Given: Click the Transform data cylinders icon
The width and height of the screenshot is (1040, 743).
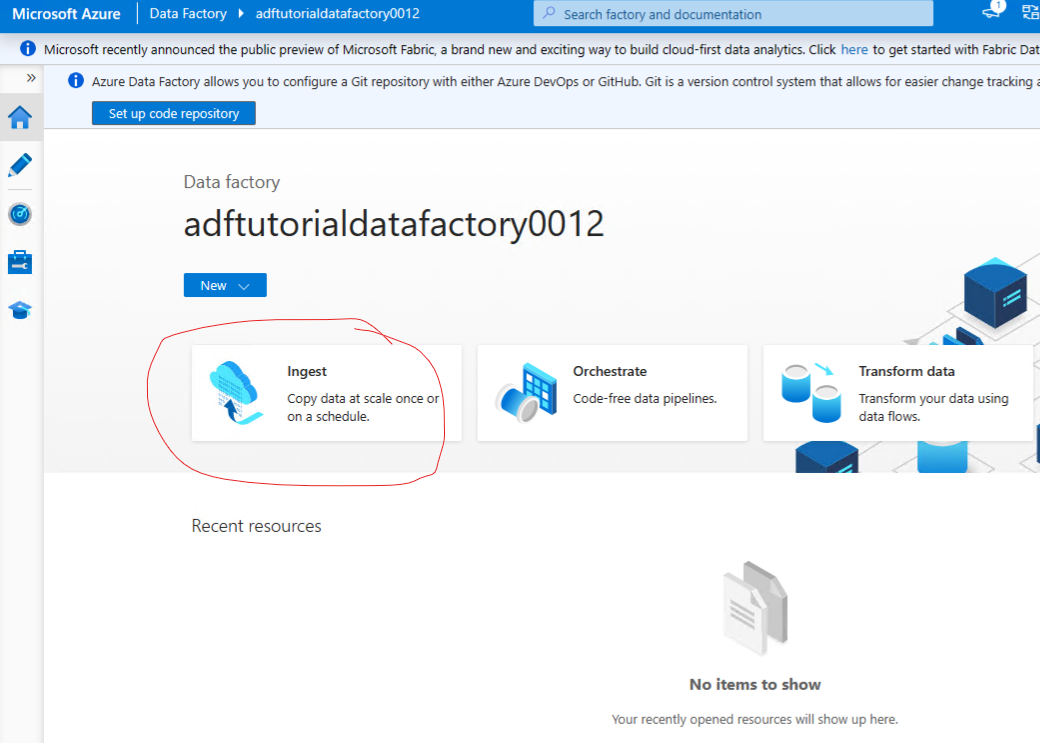Looking at the screenshot, I should (x=811, y=393).
